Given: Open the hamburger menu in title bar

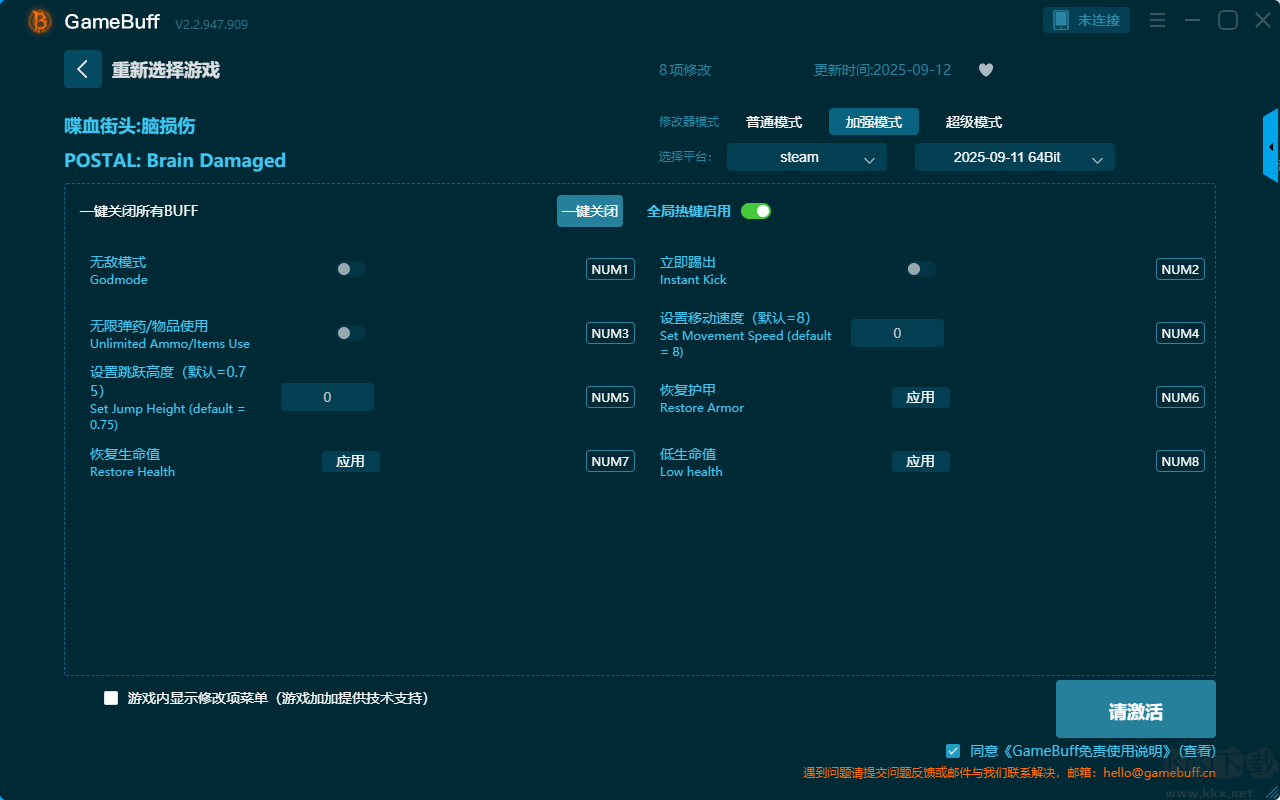Looking at the screenshot, I should click(x=1157, y=20).
